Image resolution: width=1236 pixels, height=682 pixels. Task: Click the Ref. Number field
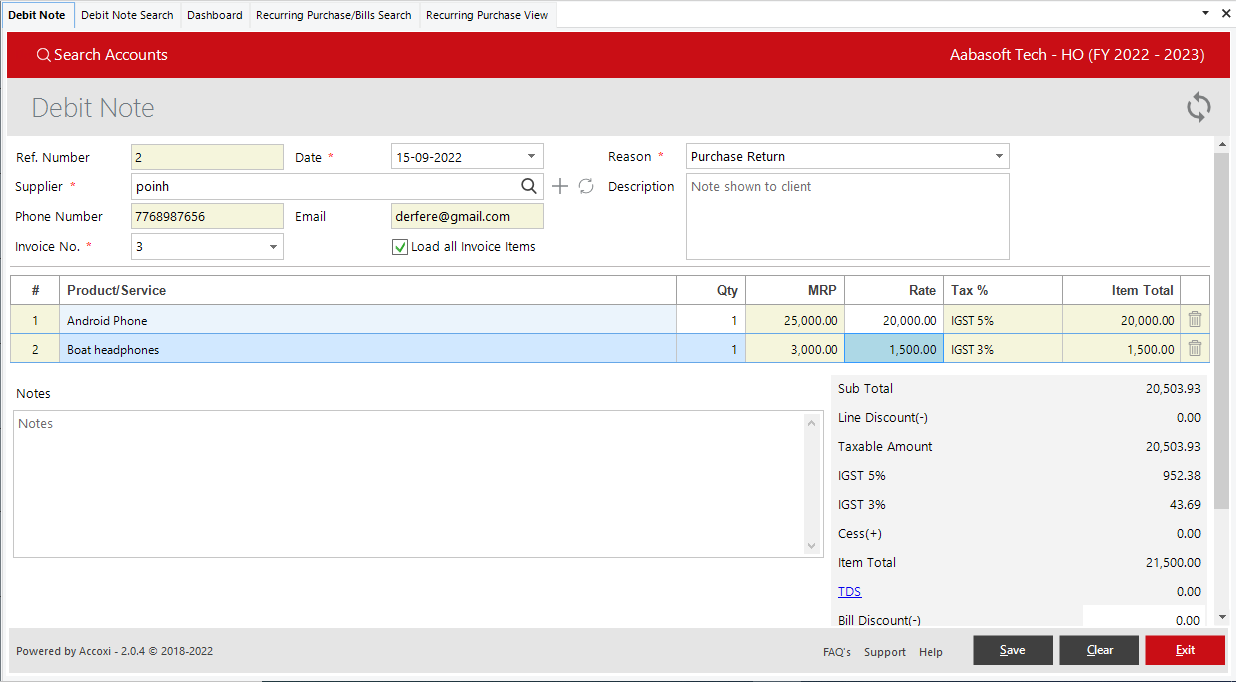[x=207, y=157]
